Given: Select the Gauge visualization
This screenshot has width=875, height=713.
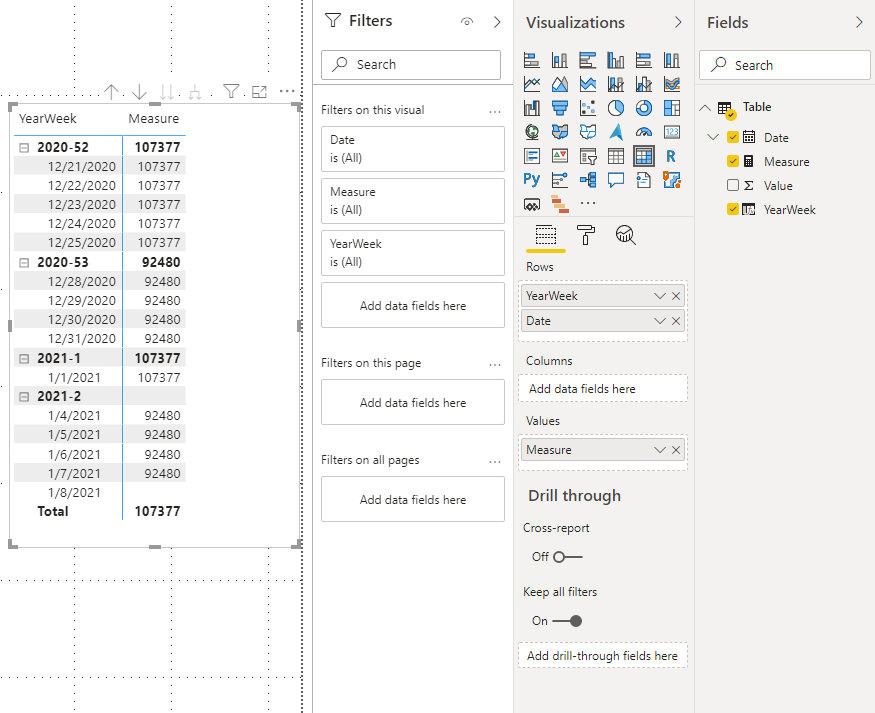Looking at the screenshot, I should tap(643, 132).
